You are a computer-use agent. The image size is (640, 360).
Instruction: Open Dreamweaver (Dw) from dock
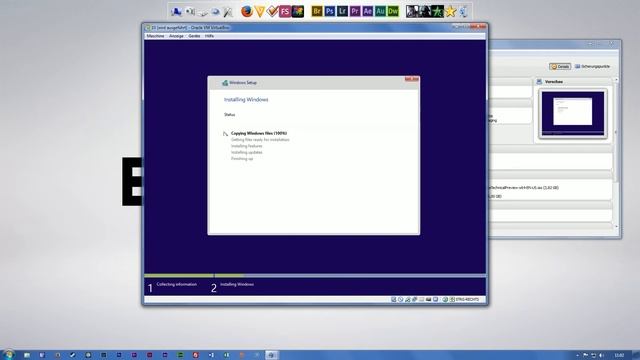click(x=393, y=11)
